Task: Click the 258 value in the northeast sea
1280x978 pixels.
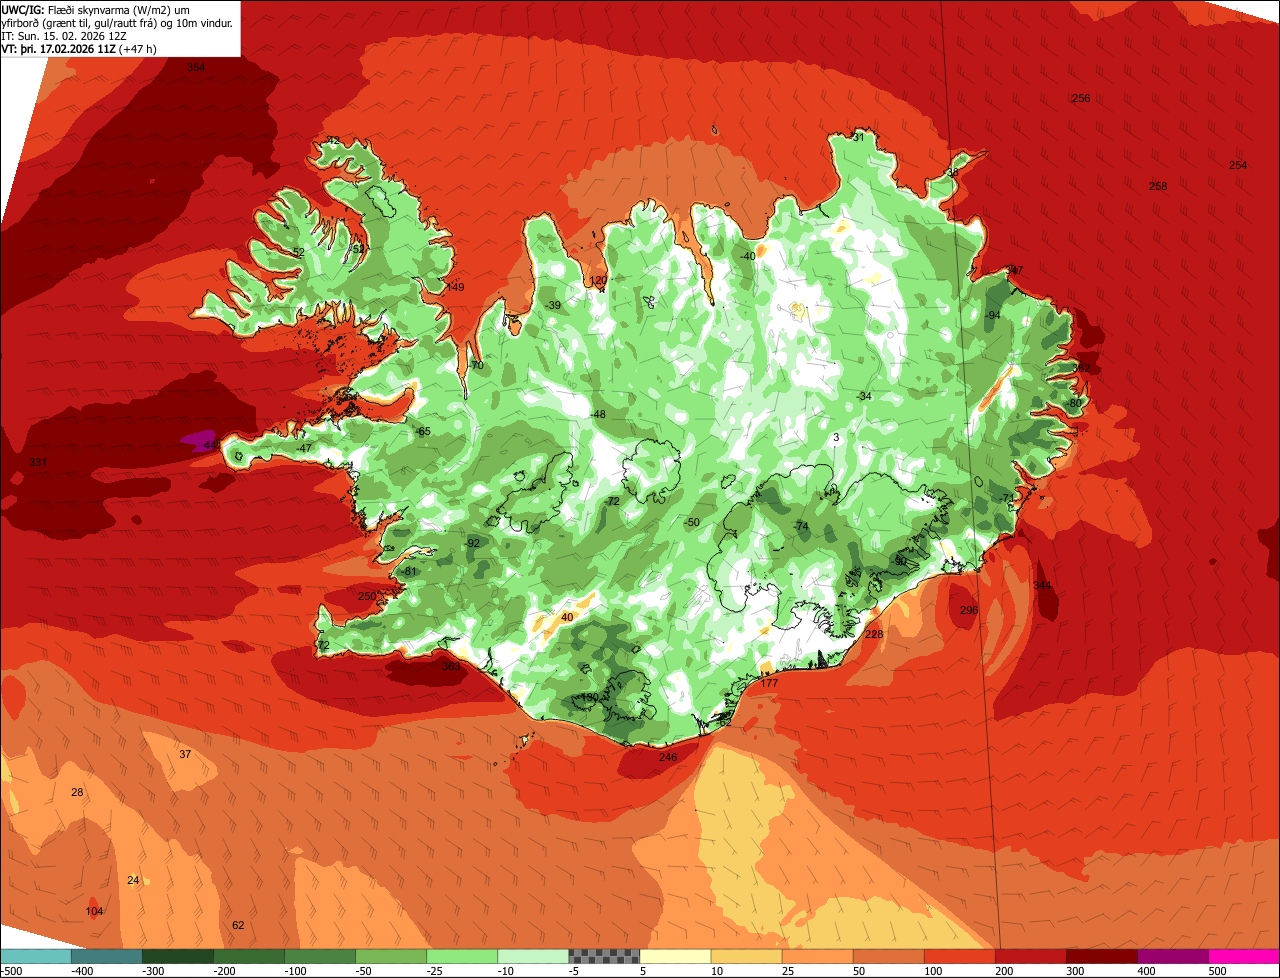Action: tap(1158, 186)
